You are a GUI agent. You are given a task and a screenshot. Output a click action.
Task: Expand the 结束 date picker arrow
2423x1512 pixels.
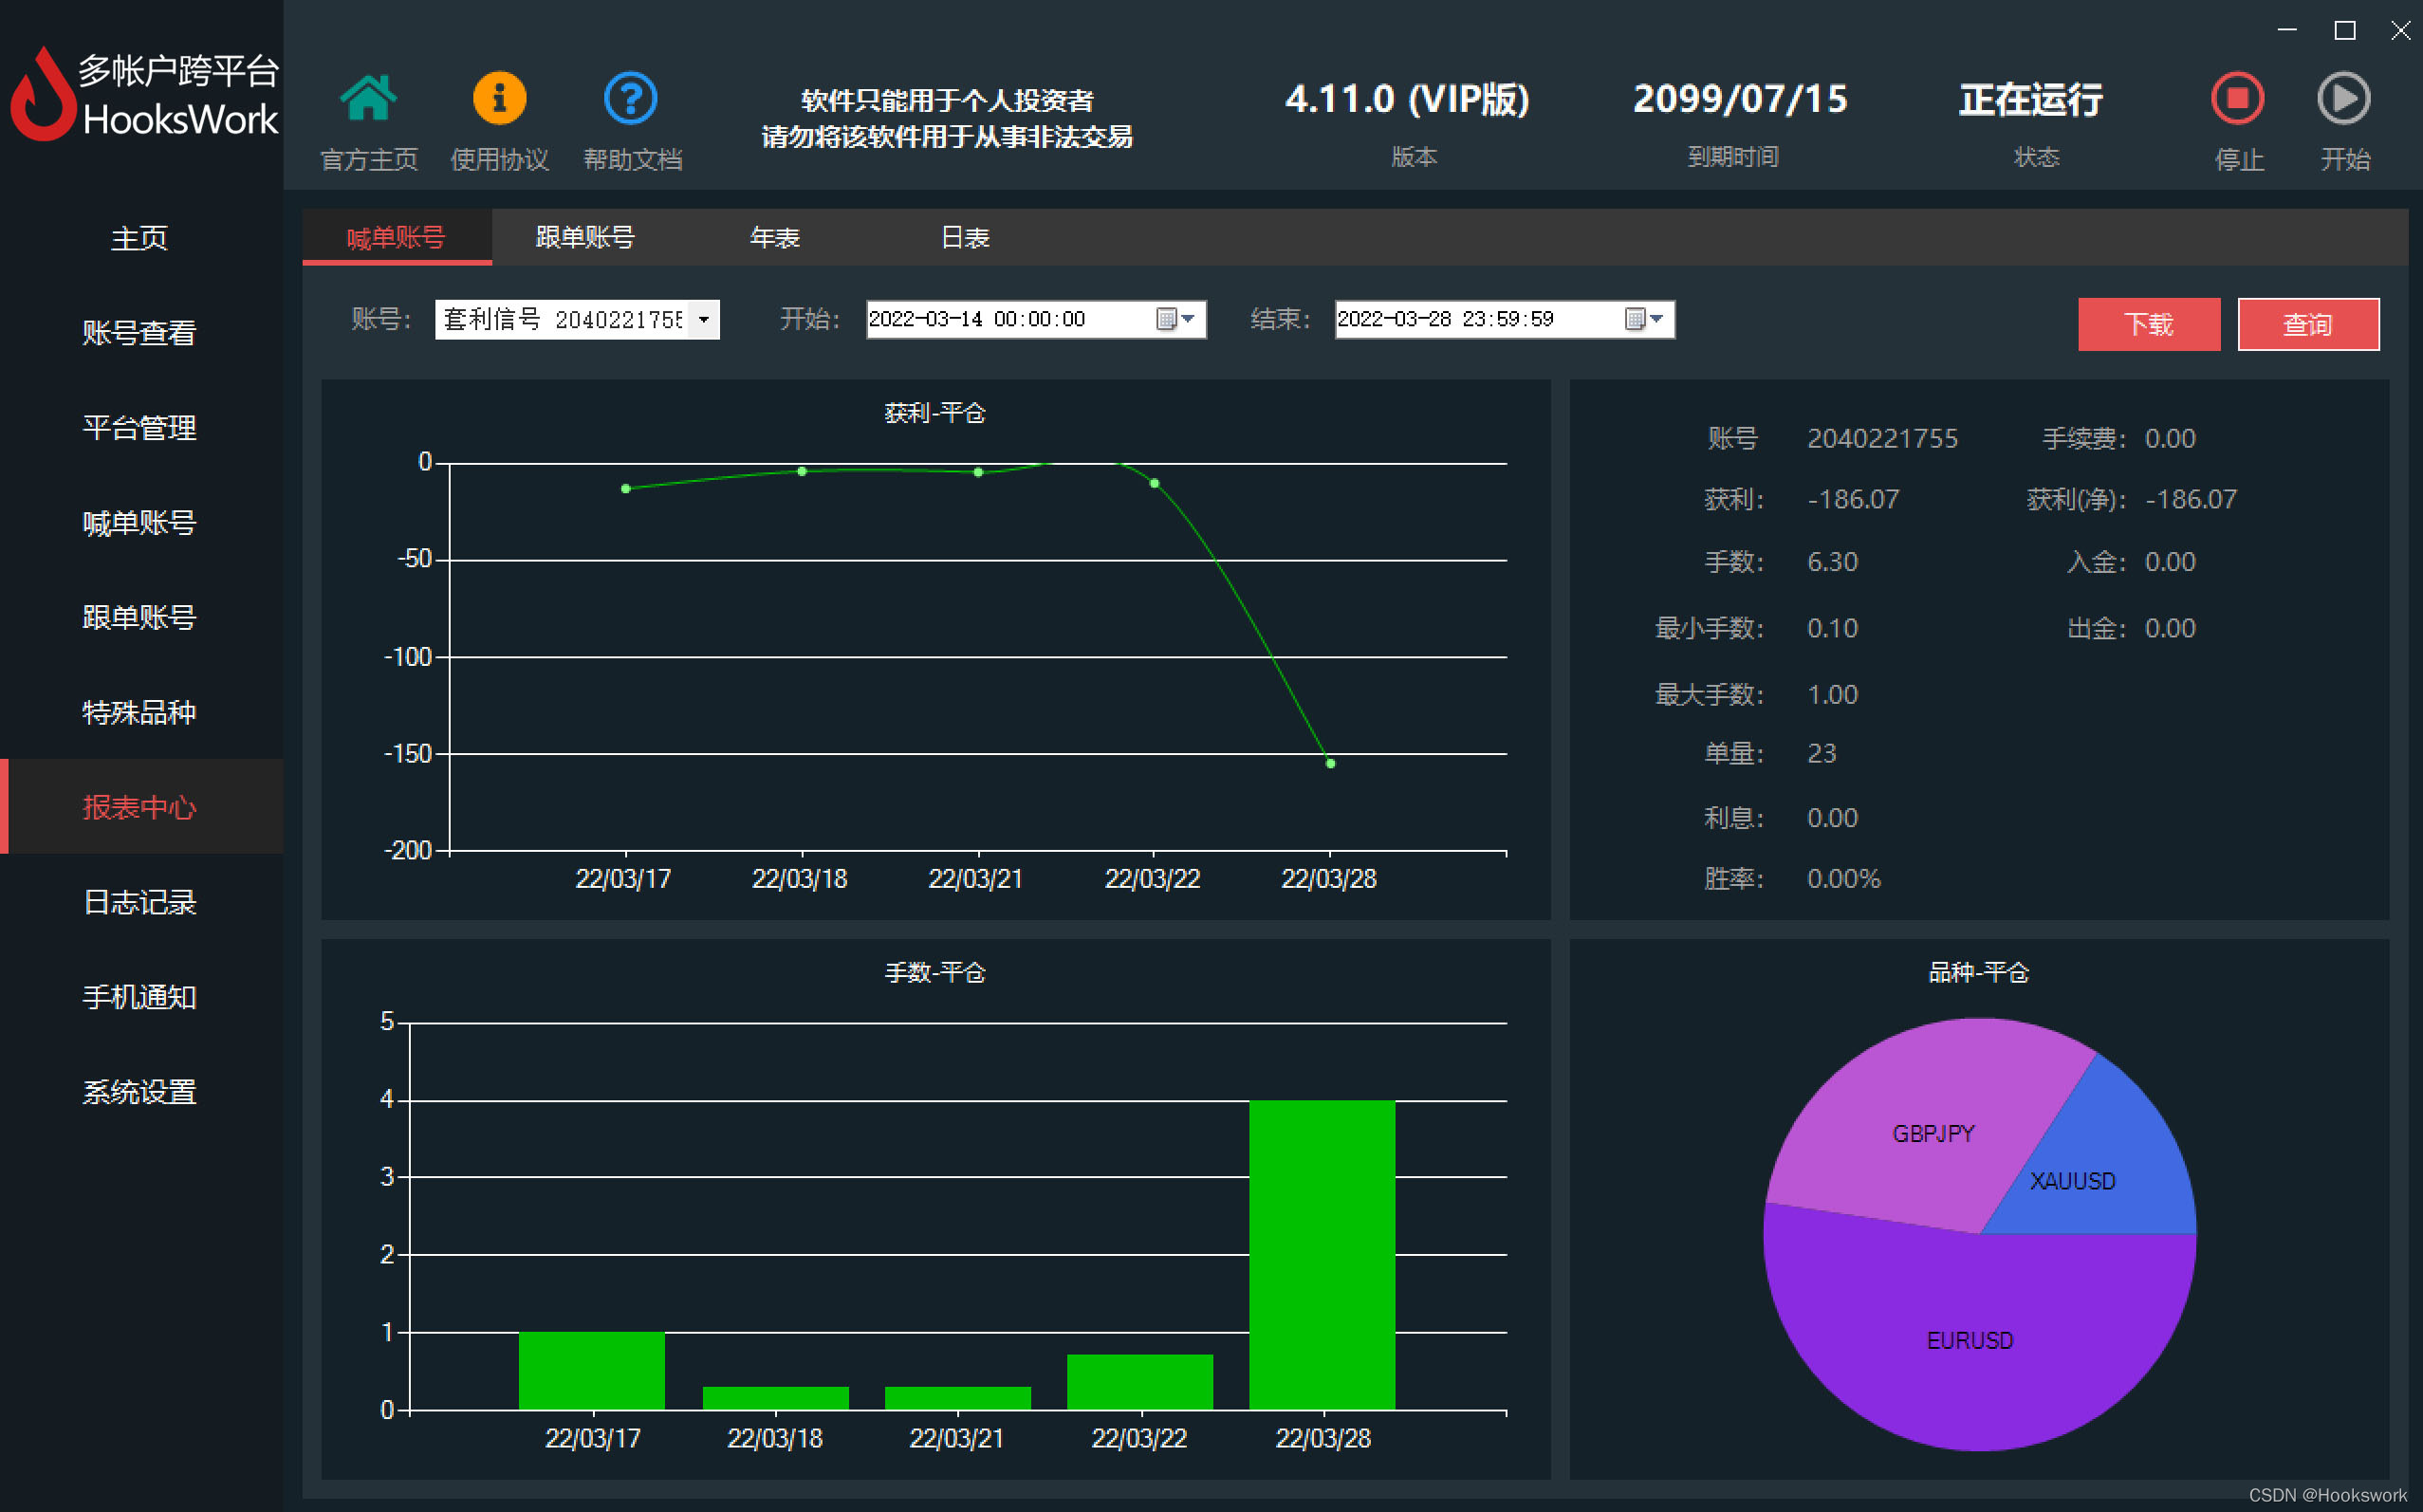coord(1657,319)
